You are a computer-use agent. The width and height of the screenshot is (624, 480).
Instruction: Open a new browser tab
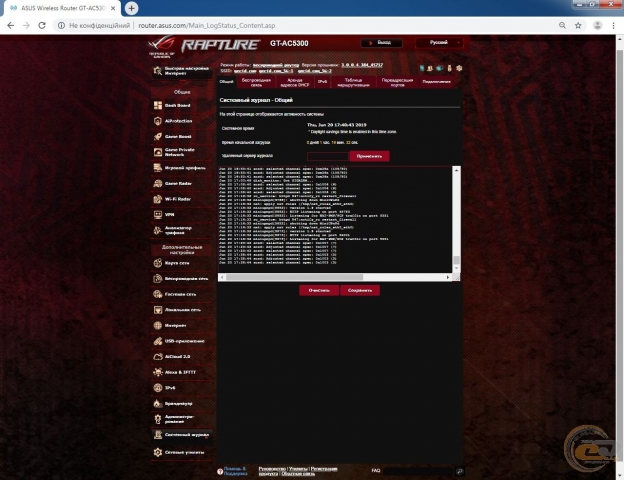pos(131,8)
